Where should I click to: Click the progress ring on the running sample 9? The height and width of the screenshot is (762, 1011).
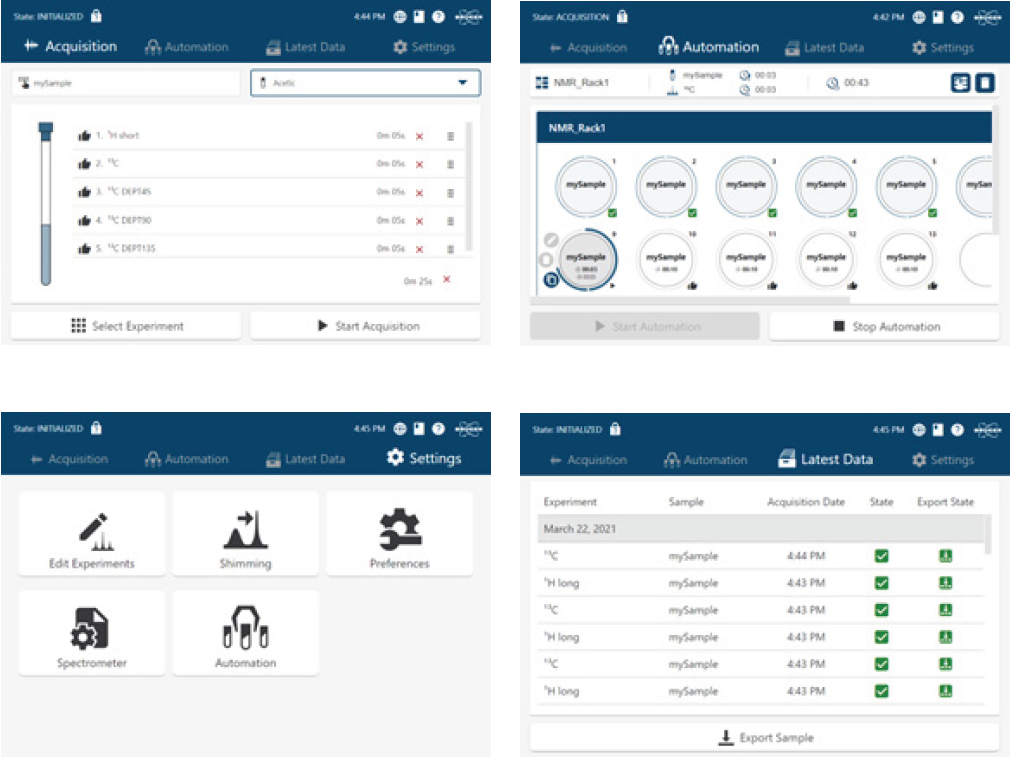585,259
